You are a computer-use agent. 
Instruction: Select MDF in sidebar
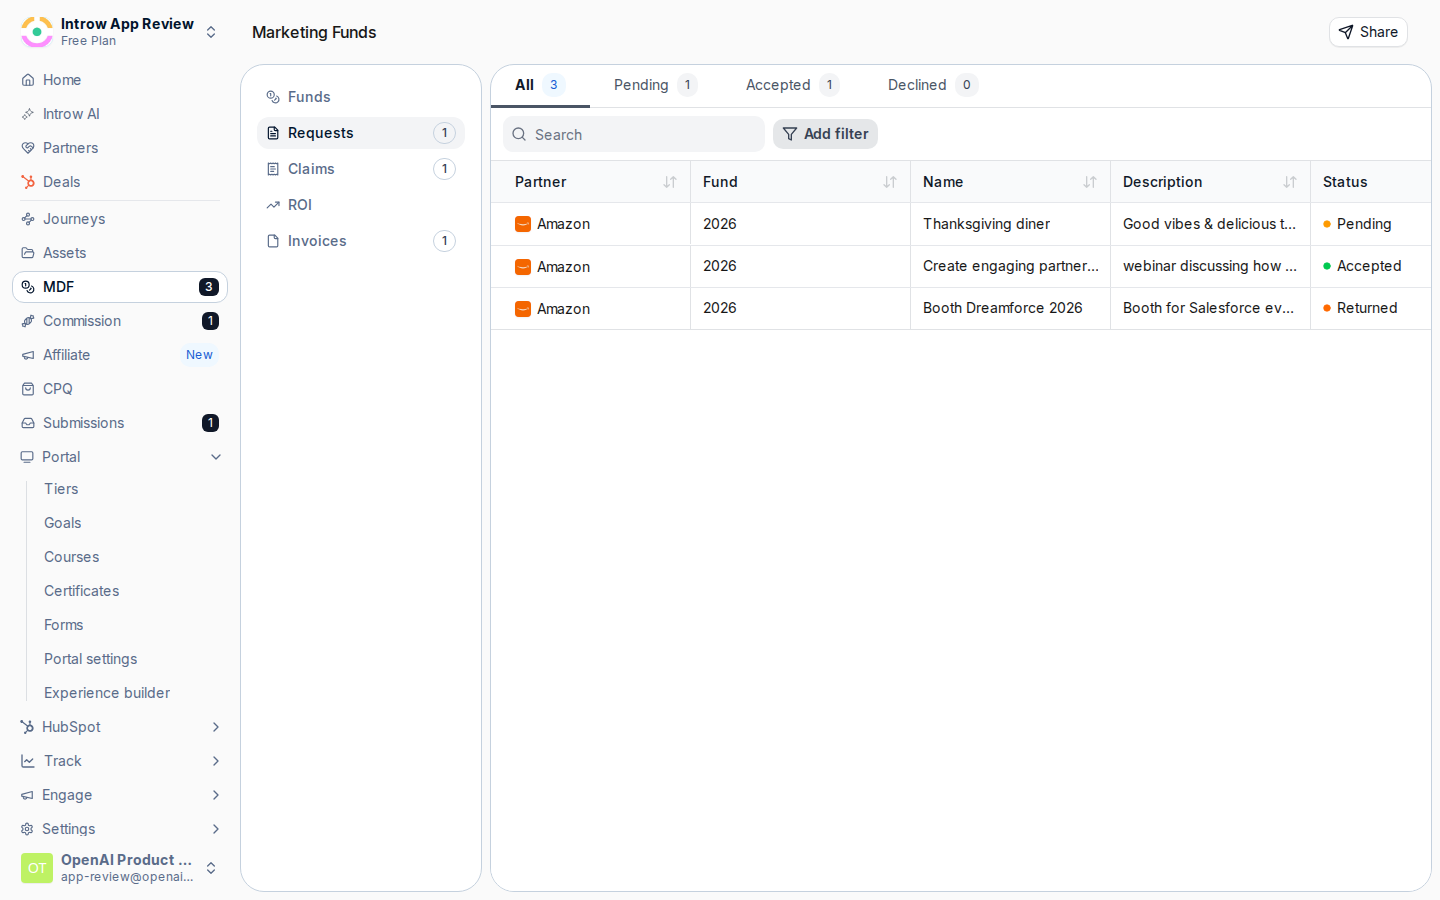(x=120, y=287)
